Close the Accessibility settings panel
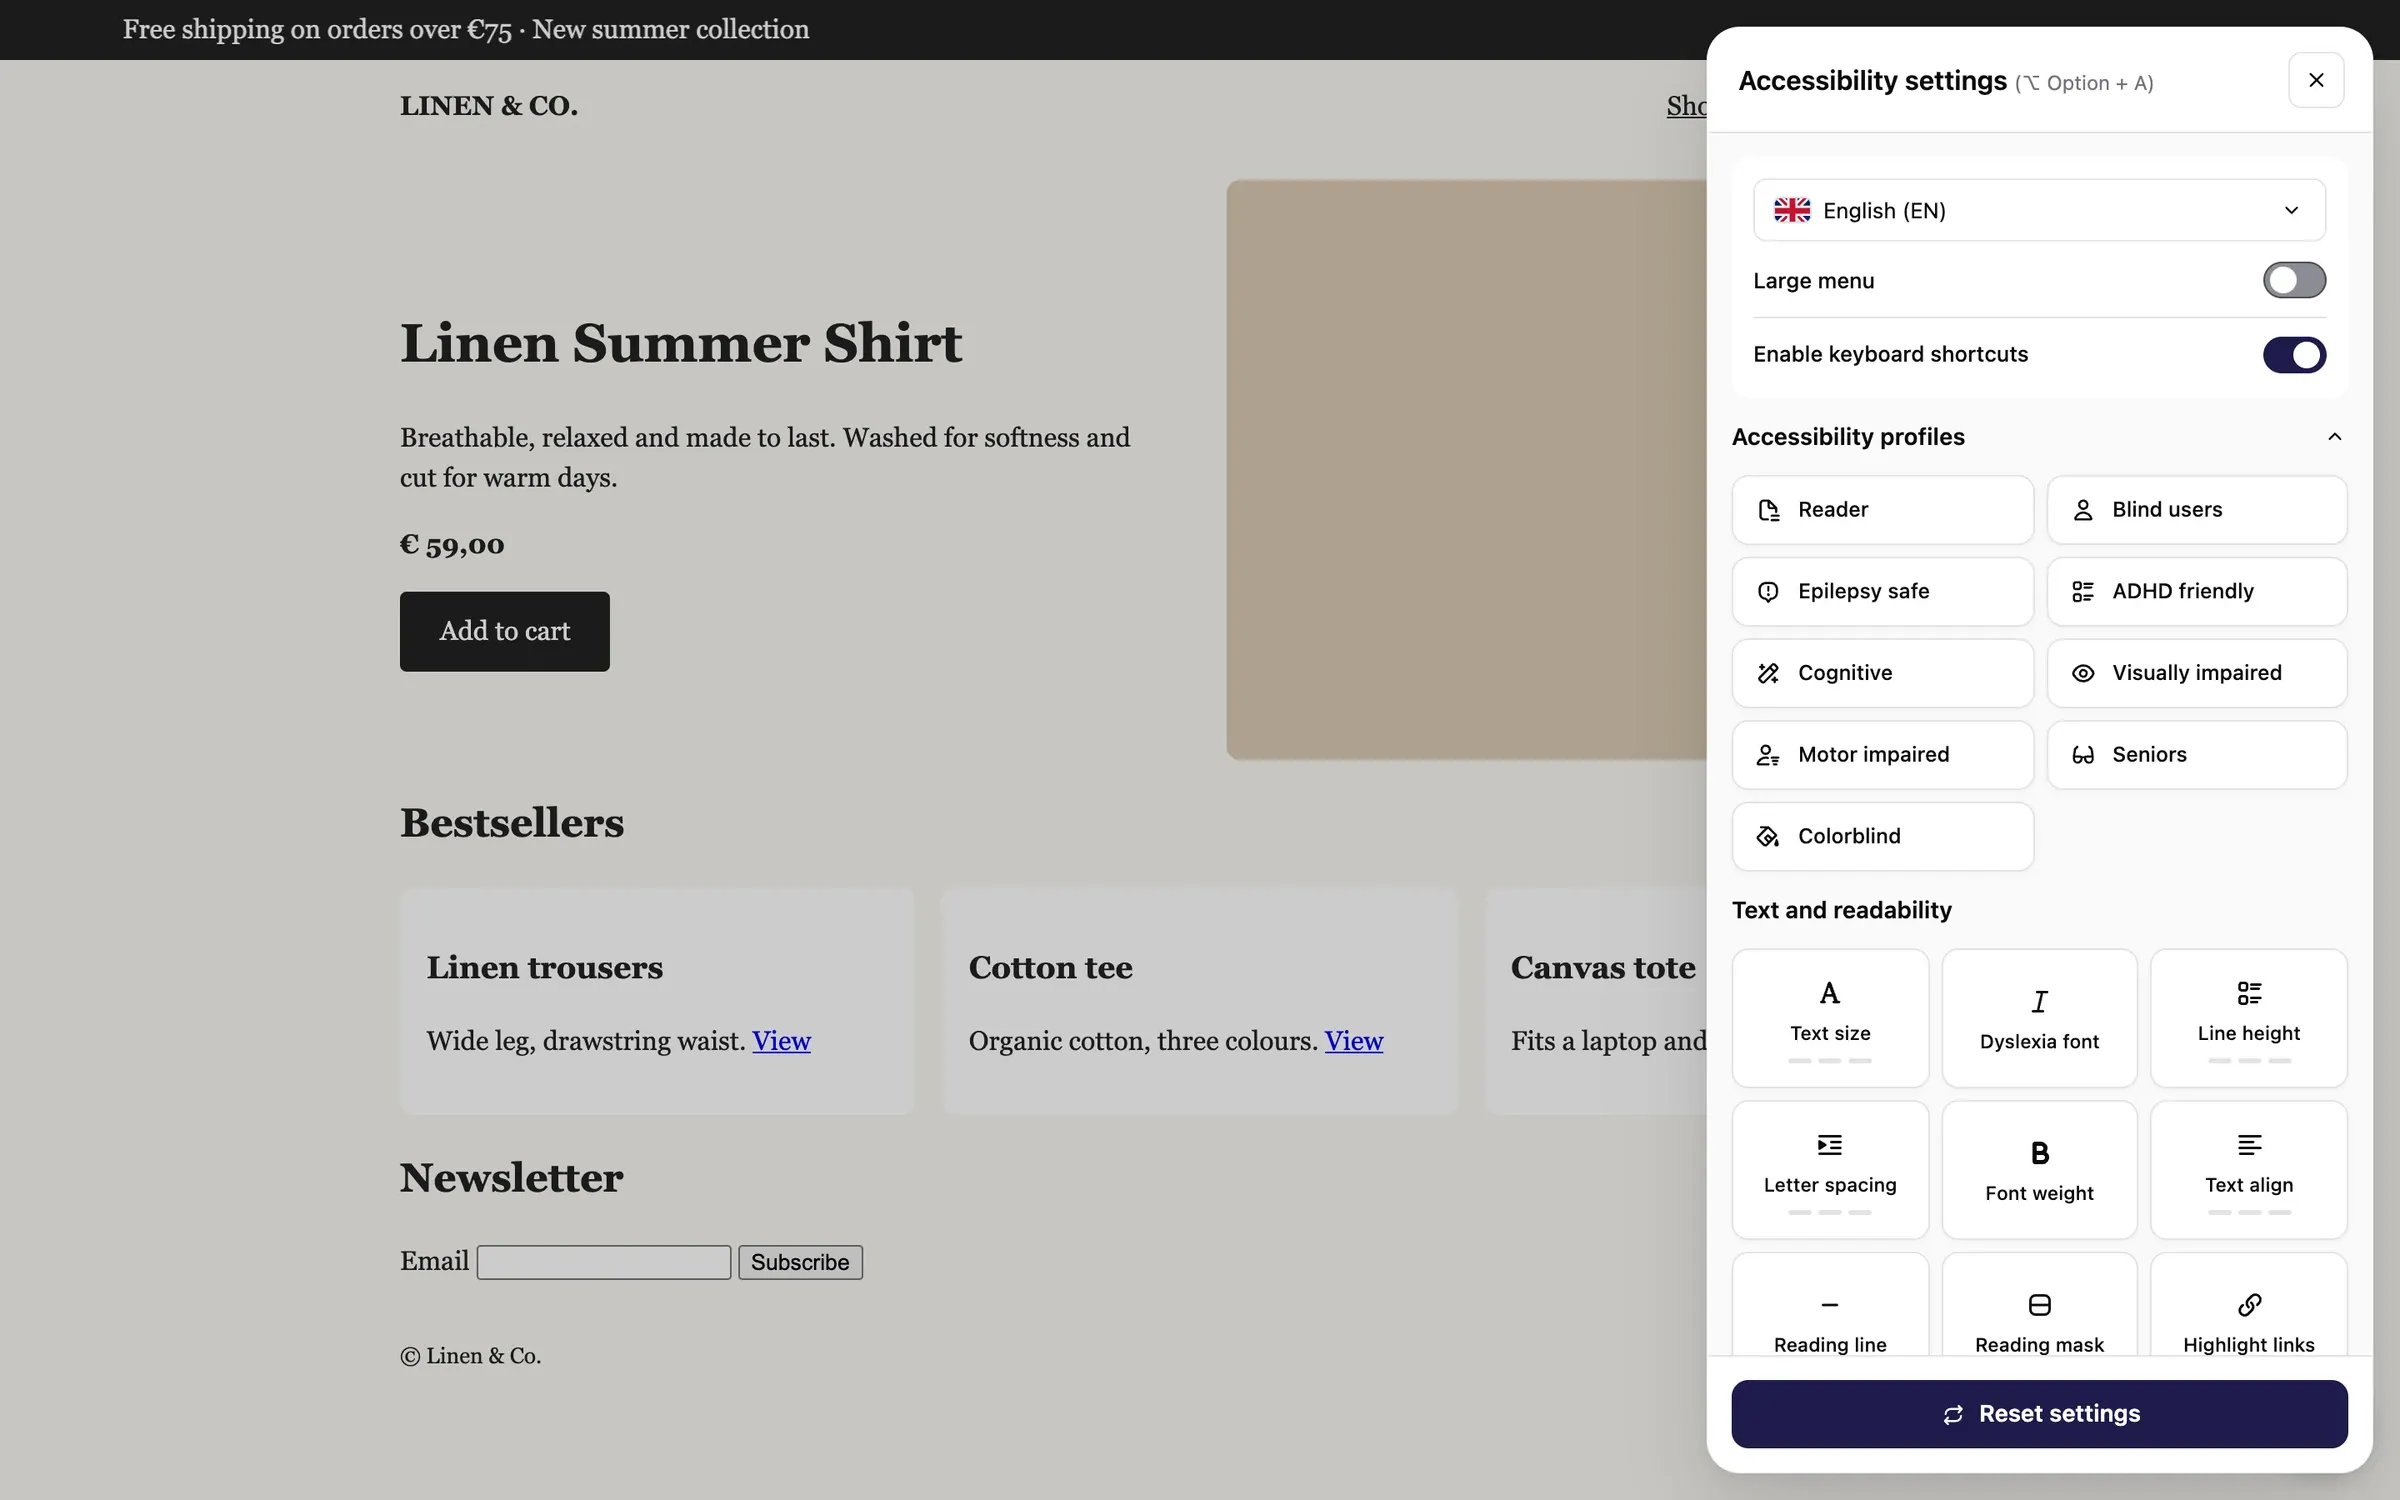 tap(2316, 80)
